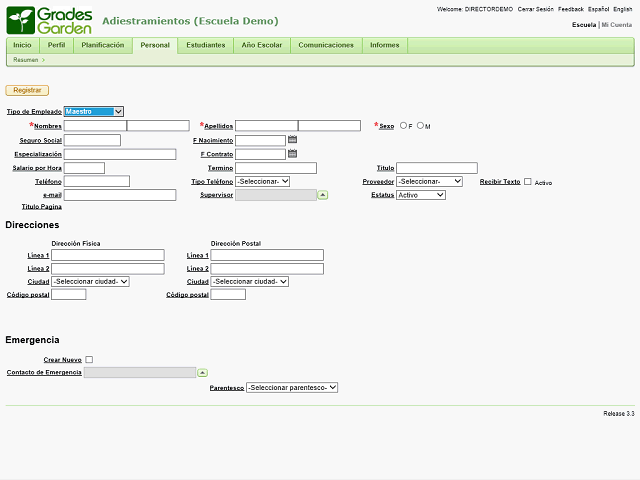Select the M radio button for Sexo

click(x=420, y=126)
